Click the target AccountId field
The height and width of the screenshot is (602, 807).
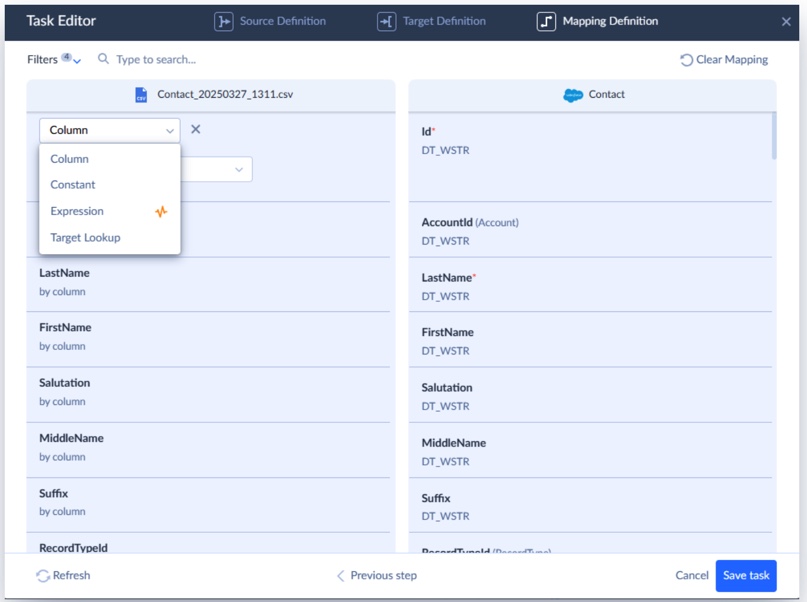coord(590,229)
